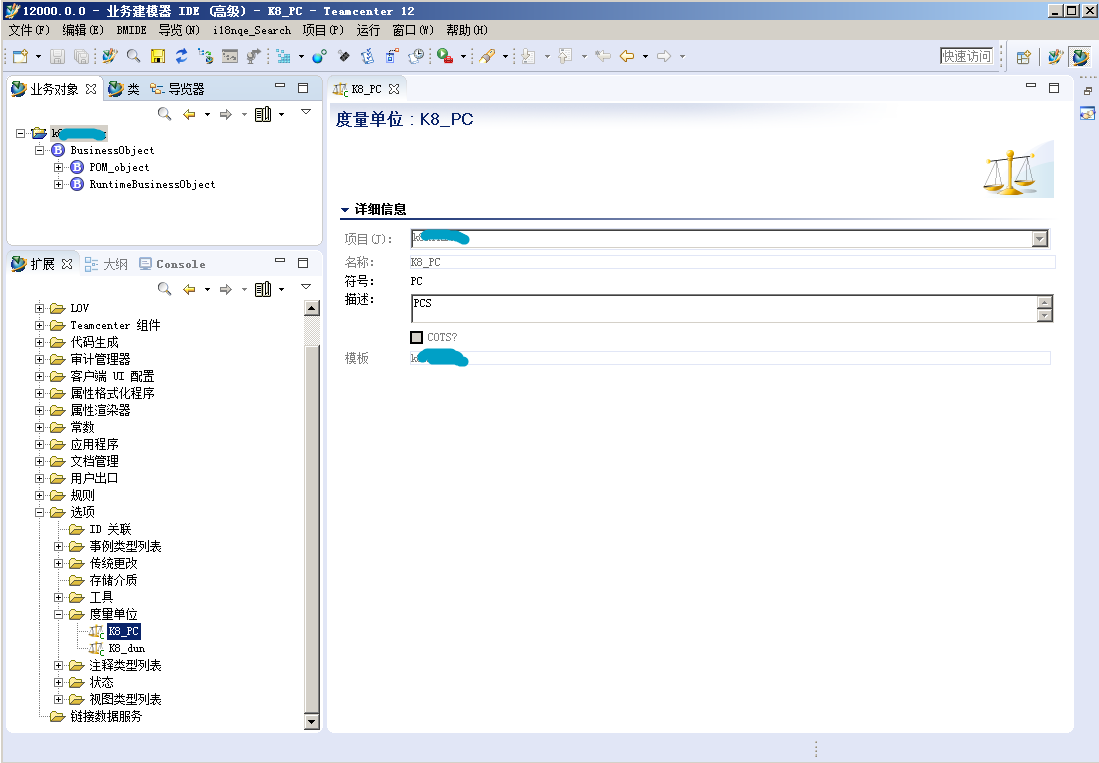Switch to the Console tab
The width and height of the screenshot is (1099, 763).
172,264
